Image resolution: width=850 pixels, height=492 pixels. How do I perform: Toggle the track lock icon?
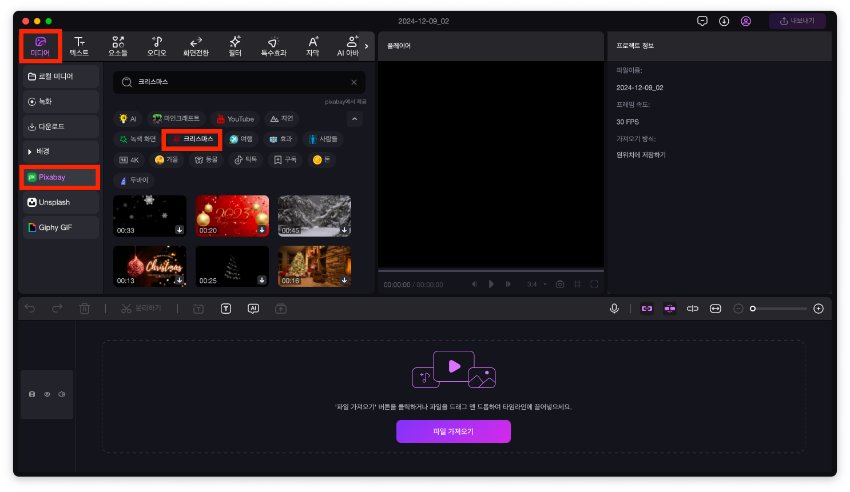[32, 394]
